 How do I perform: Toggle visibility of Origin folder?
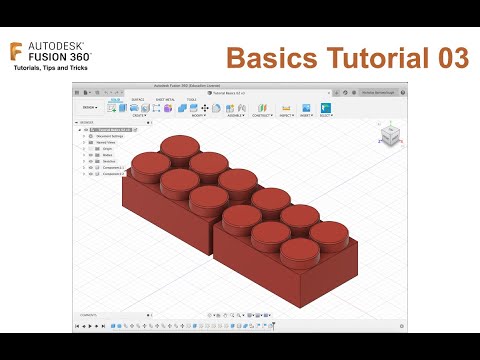(x=91, y=149)
